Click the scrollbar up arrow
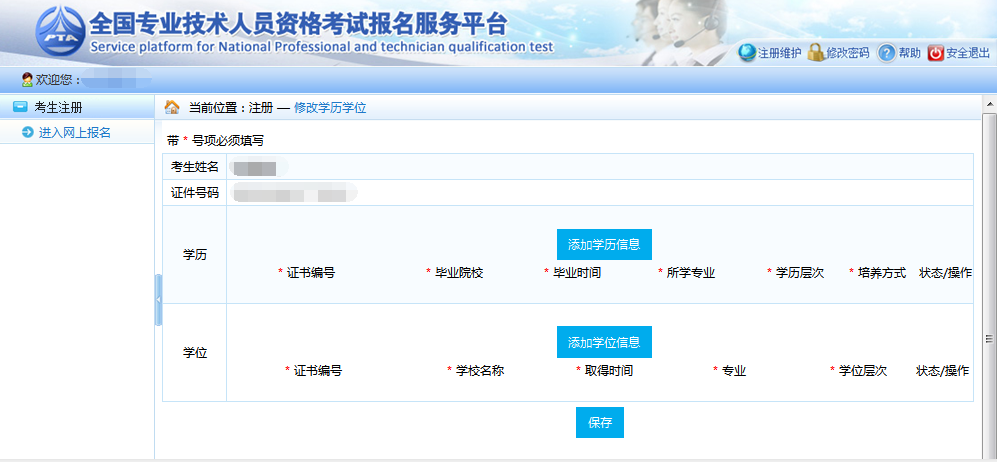The image size is (997, 462). [989, 104]
